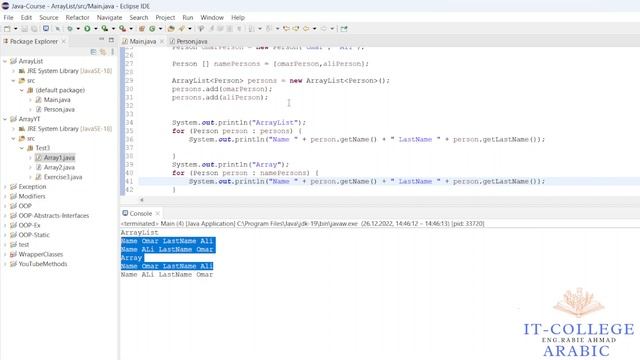Viewport: 640px width, 360px height.
Task: Close the Main.java editor tab
Action: pos(162,41)
